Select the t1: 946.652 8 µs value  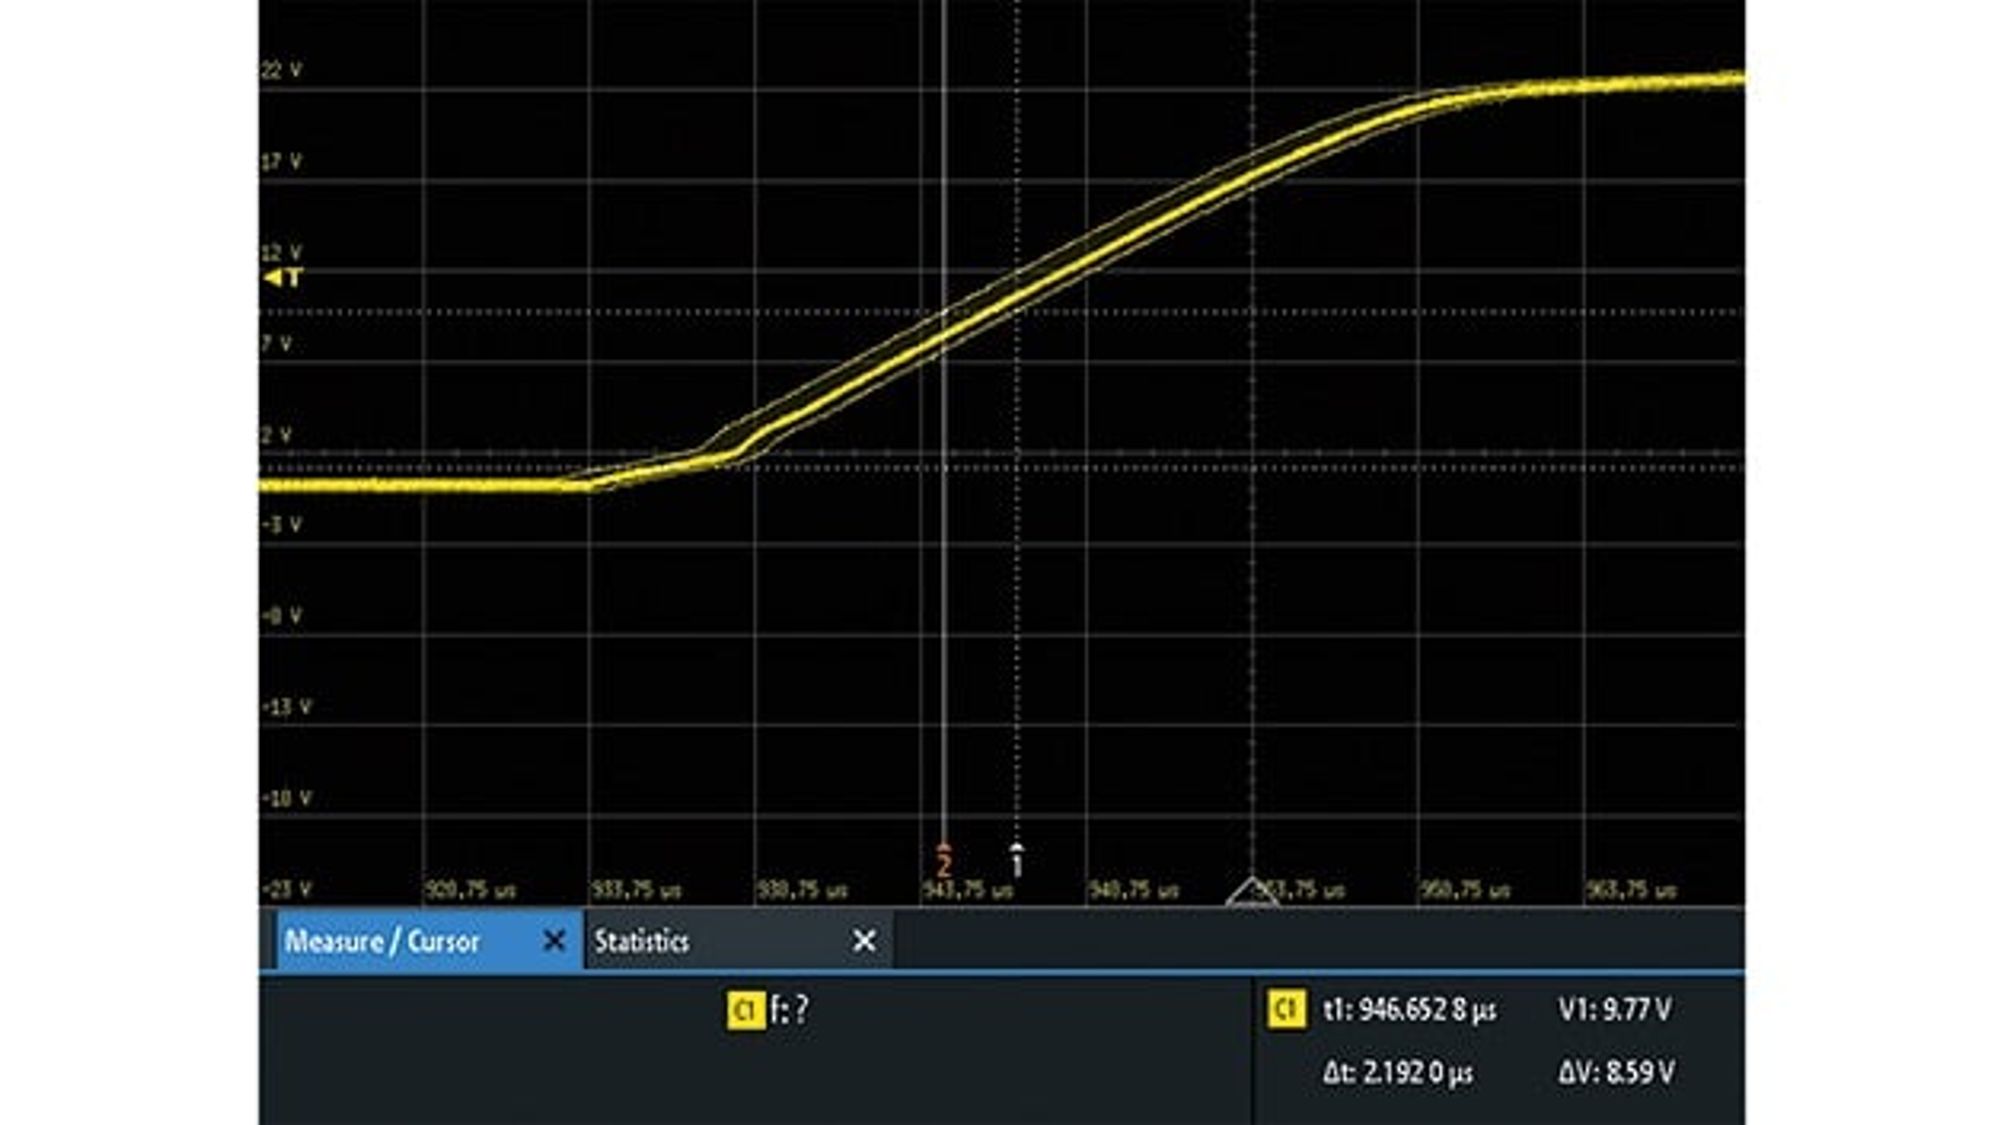1410,1010
